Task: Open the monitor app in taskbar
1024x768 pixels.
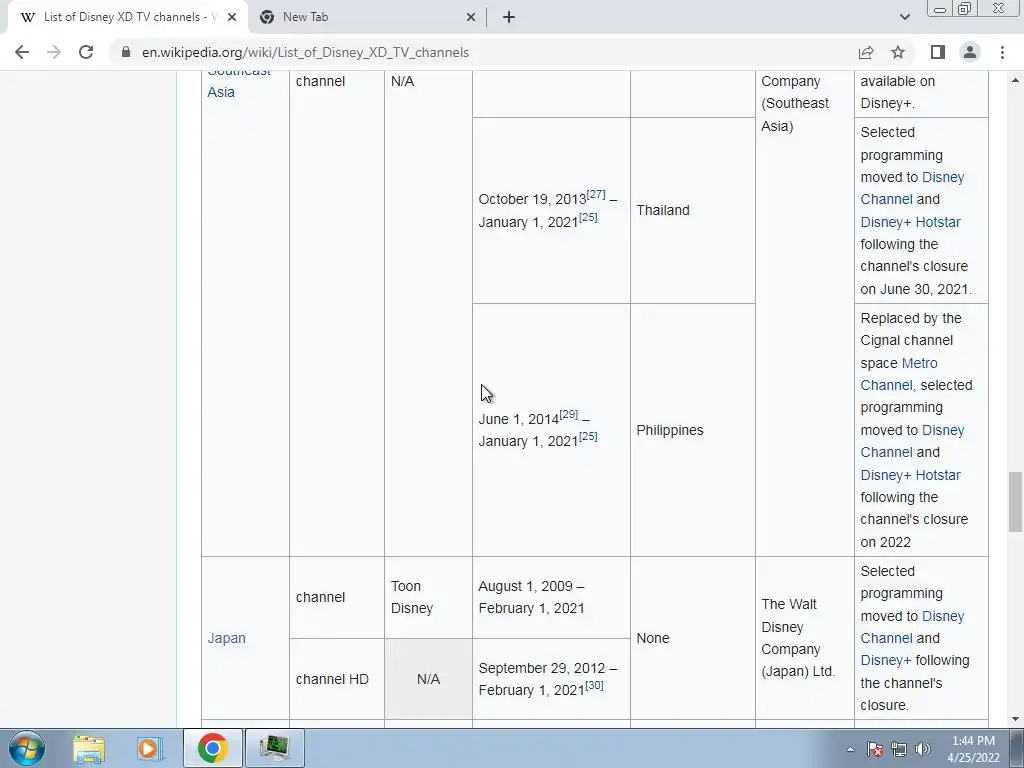Action: pyautogui.click(x=274, y=748)
